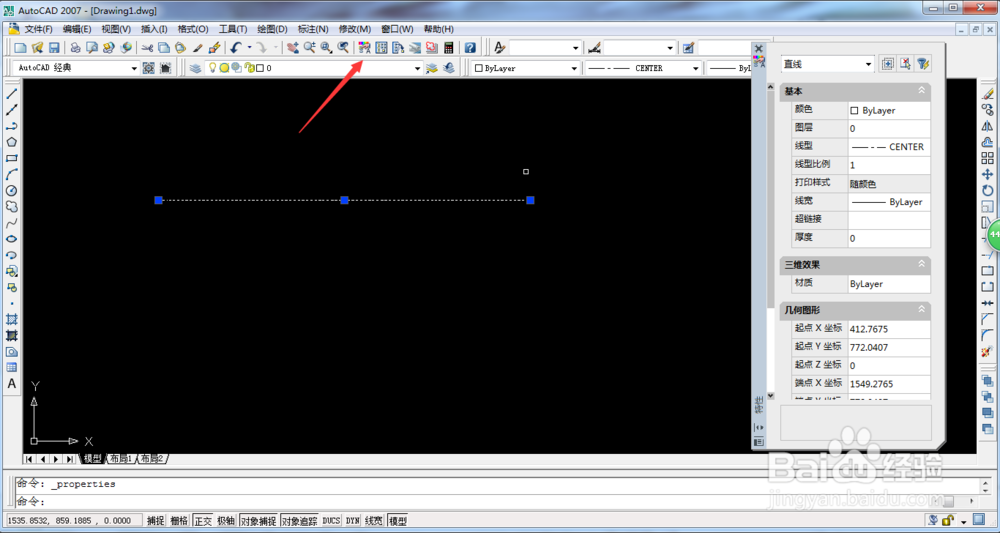This screenshot has height=533, width=1000.
Task: Select the Polygon draw tool
Action: tap(11, 142)
